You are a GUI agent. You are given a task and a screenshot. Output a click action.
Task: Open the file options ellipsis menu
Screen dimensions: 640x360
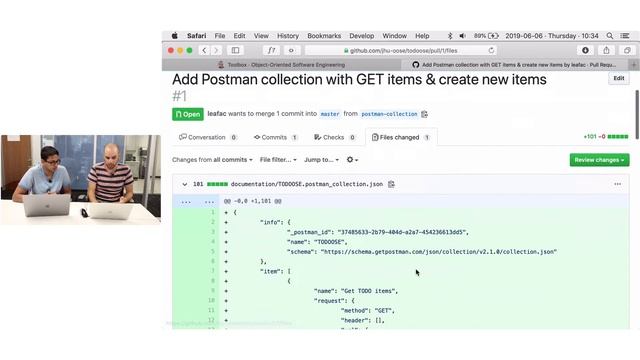618,184
